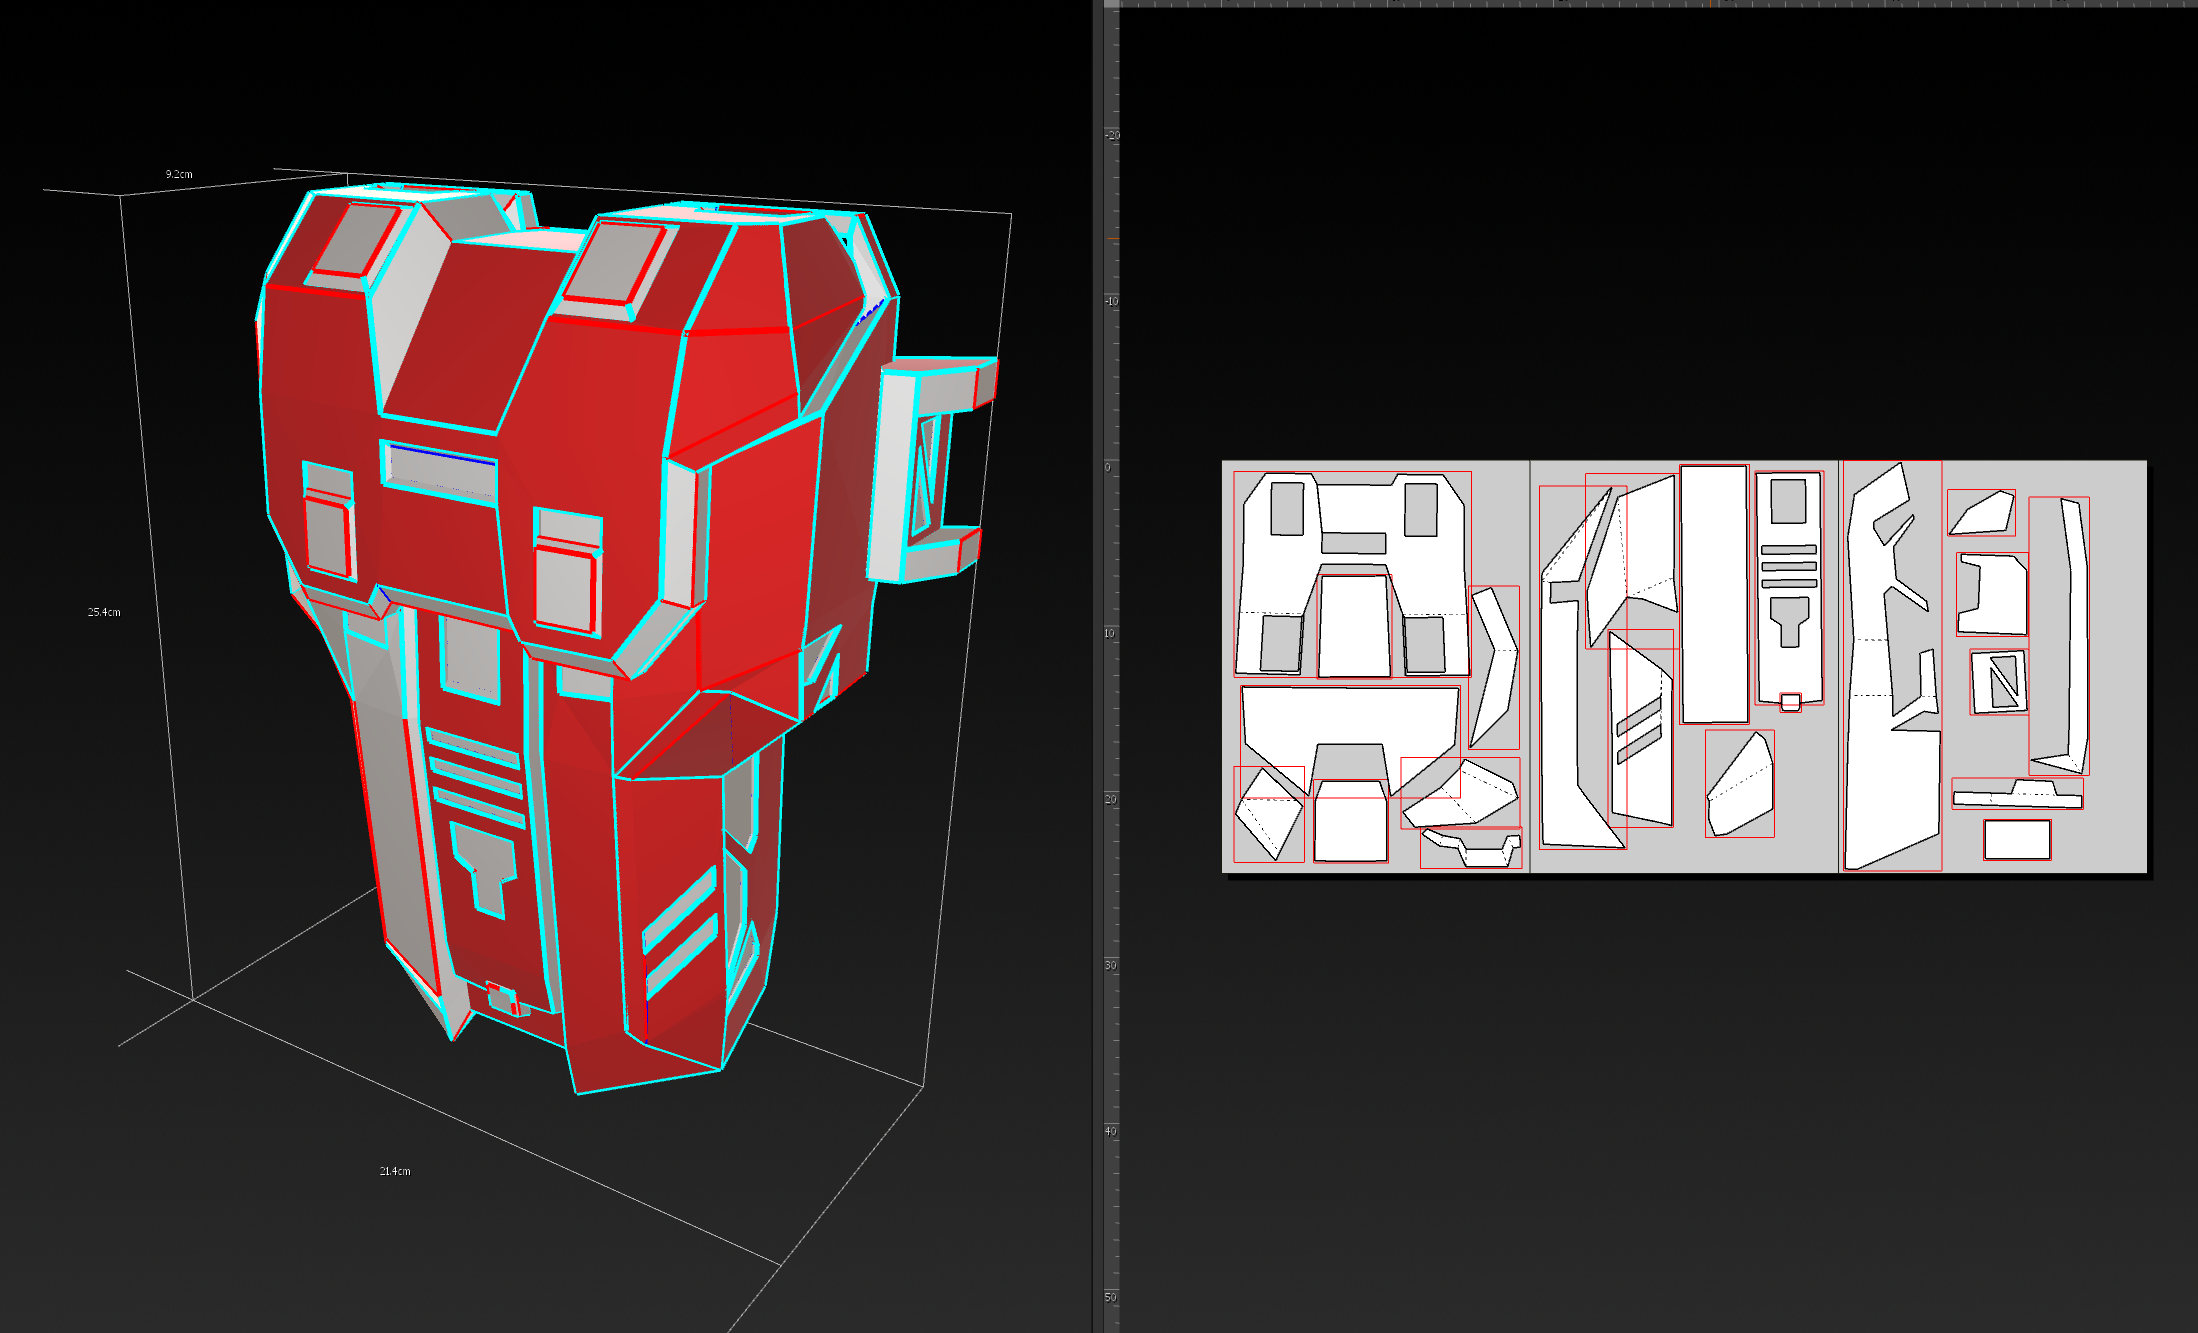Select the piece with three slots and T cutout
Screen dimensions: 2198x1333
(x=1789, y=588)
